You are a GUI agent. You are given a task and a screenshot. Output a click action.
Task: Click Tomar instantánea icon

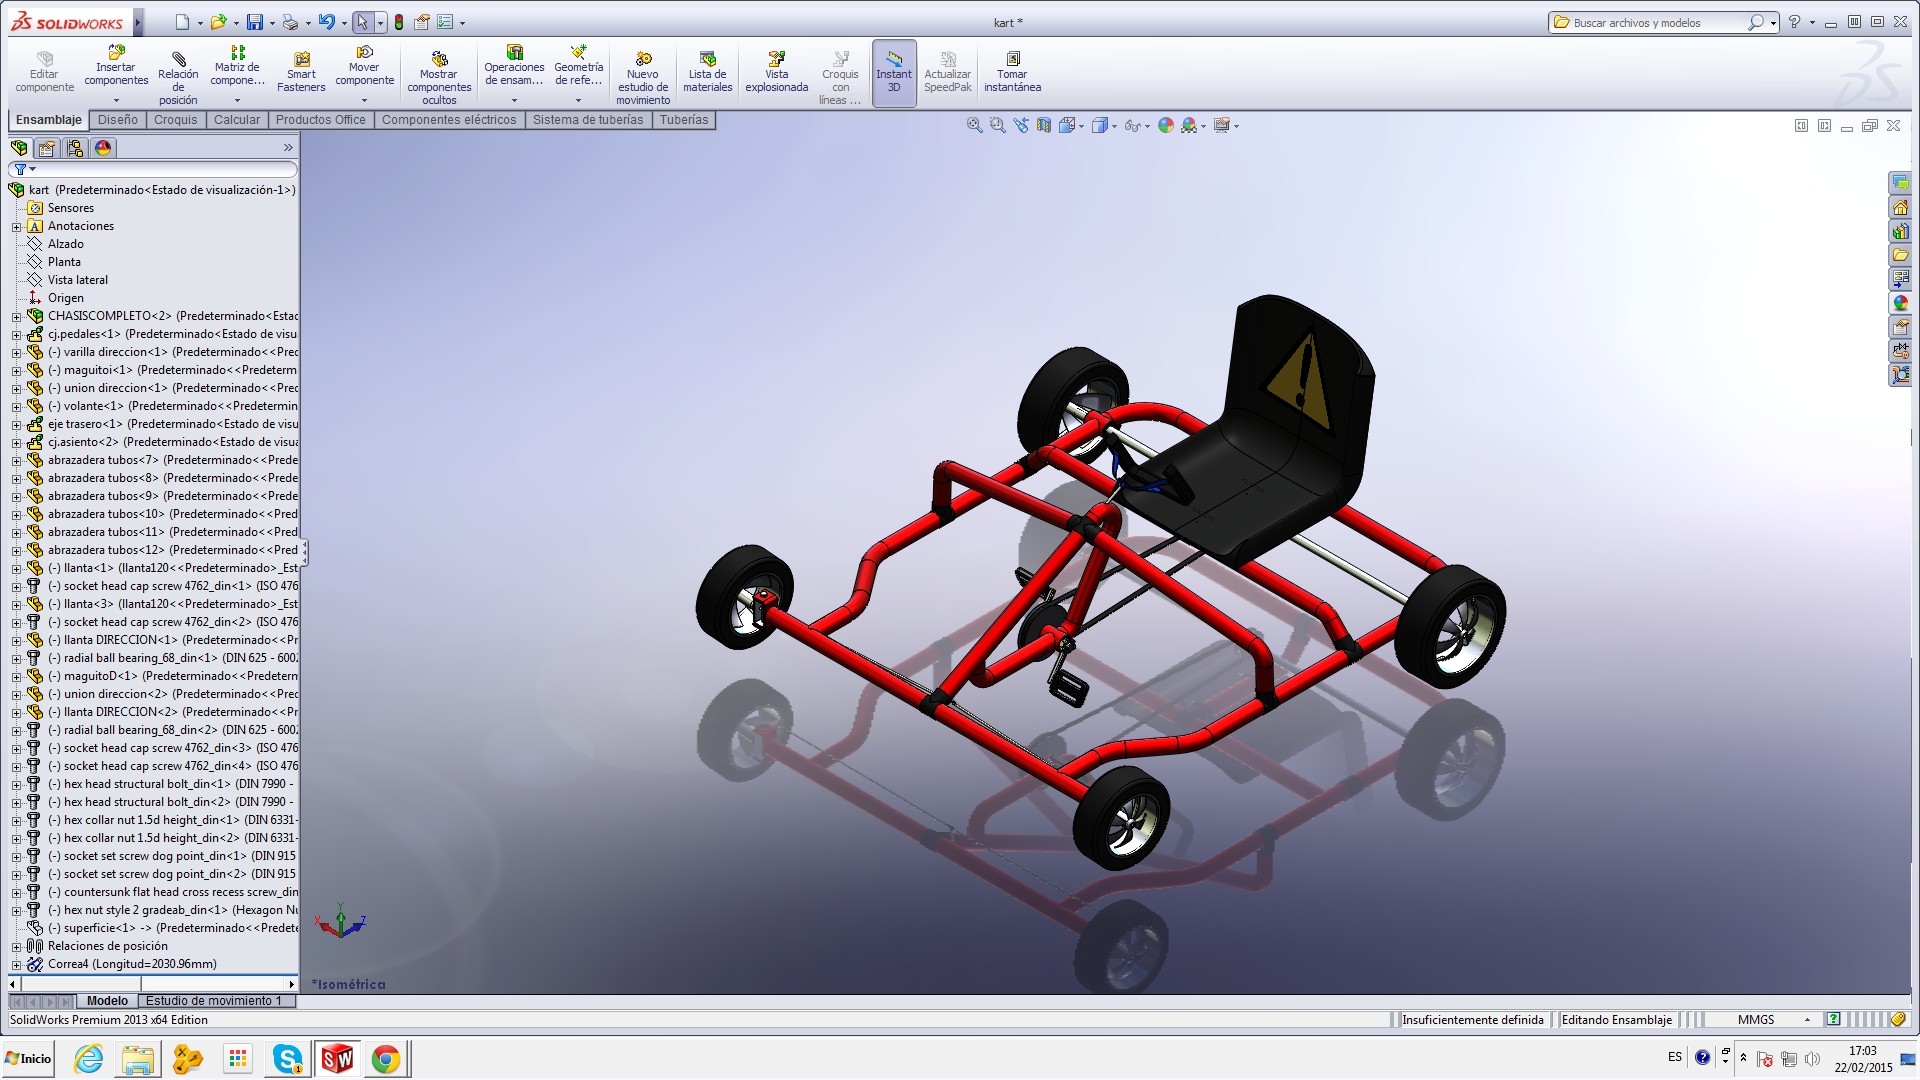coord(1012,59)
